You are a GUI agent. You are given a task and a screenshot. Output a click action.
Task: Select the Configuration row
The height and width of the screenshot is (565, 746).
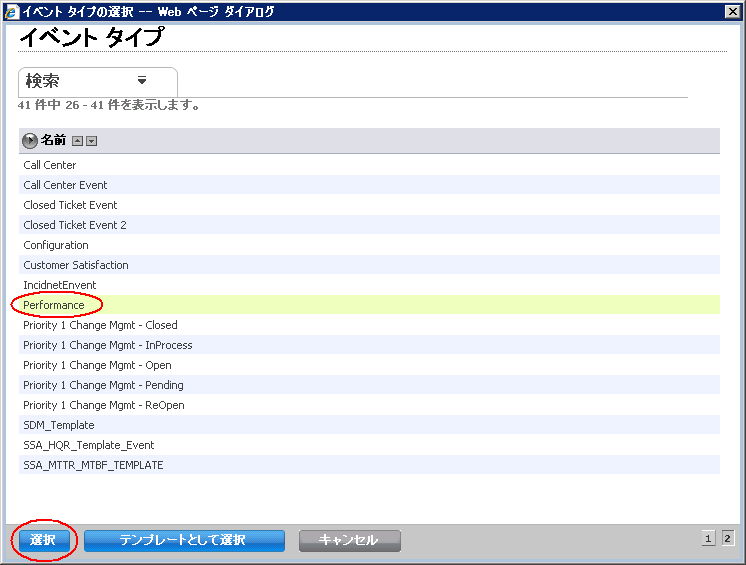[369, 244]
